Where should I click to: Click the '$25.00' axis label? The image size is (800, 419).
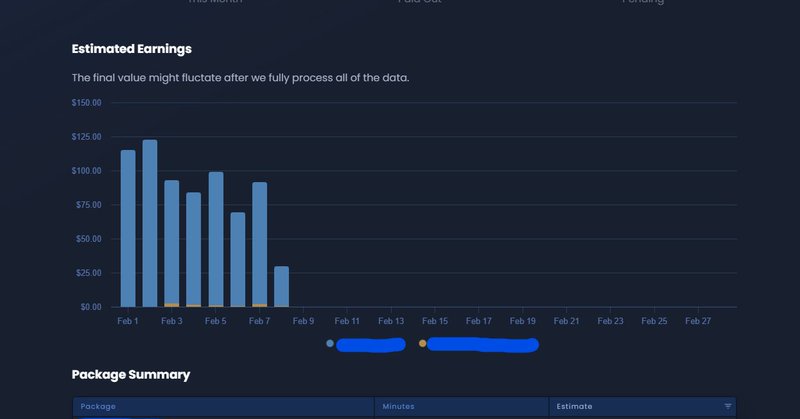89,273
